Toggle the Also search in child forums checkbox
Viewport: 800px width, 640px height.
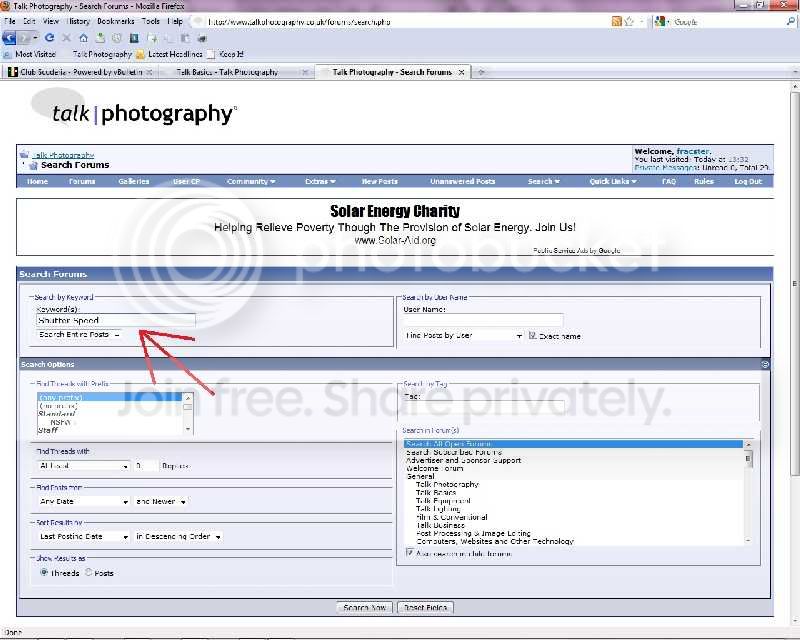point(410,552)
